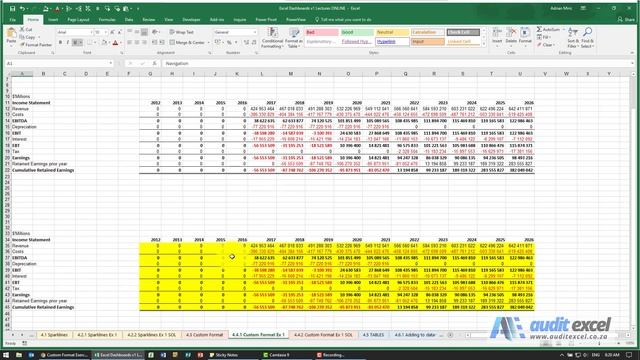Decrease cell indent

[x=154, y=42]
